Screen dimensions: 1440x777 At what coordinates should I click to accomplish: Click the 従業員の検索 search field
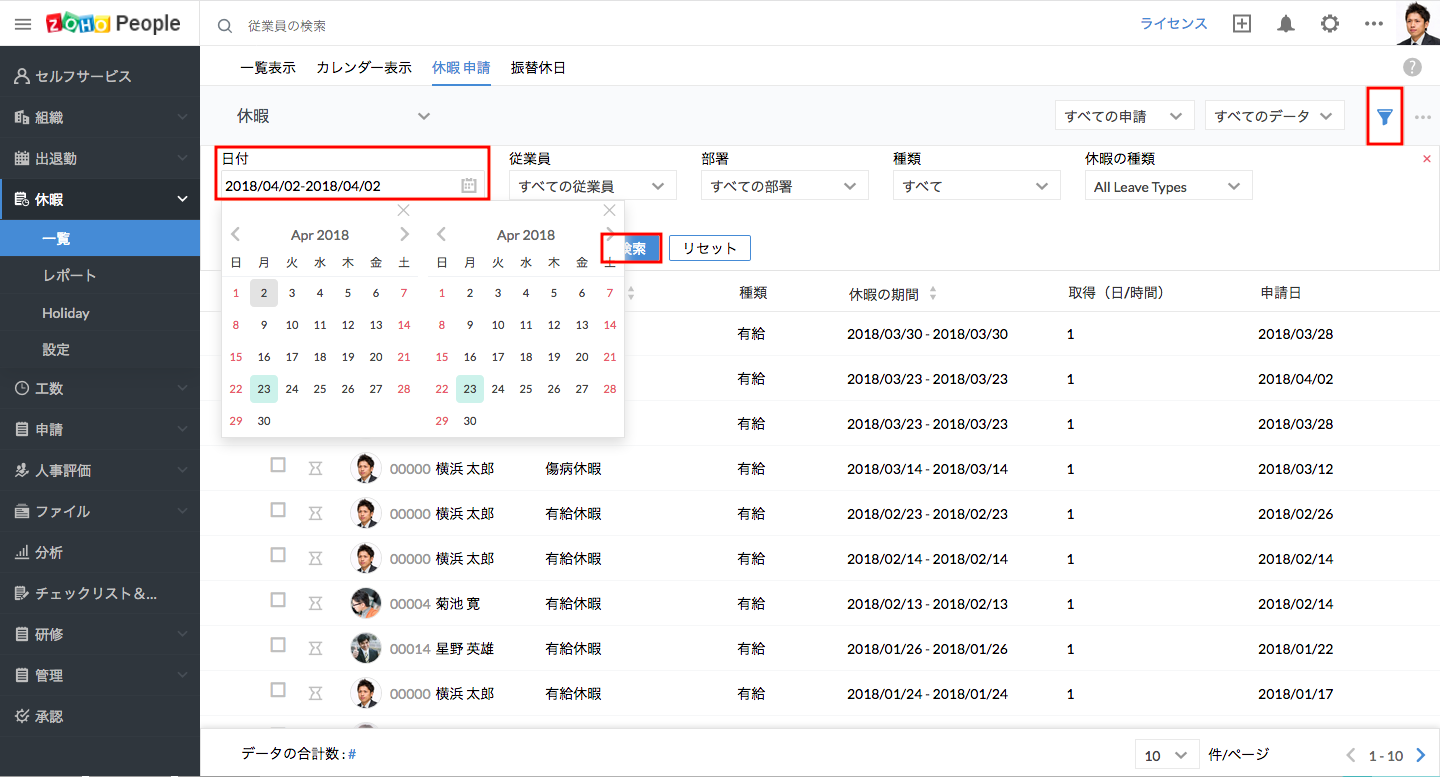(x=400, y=25)
